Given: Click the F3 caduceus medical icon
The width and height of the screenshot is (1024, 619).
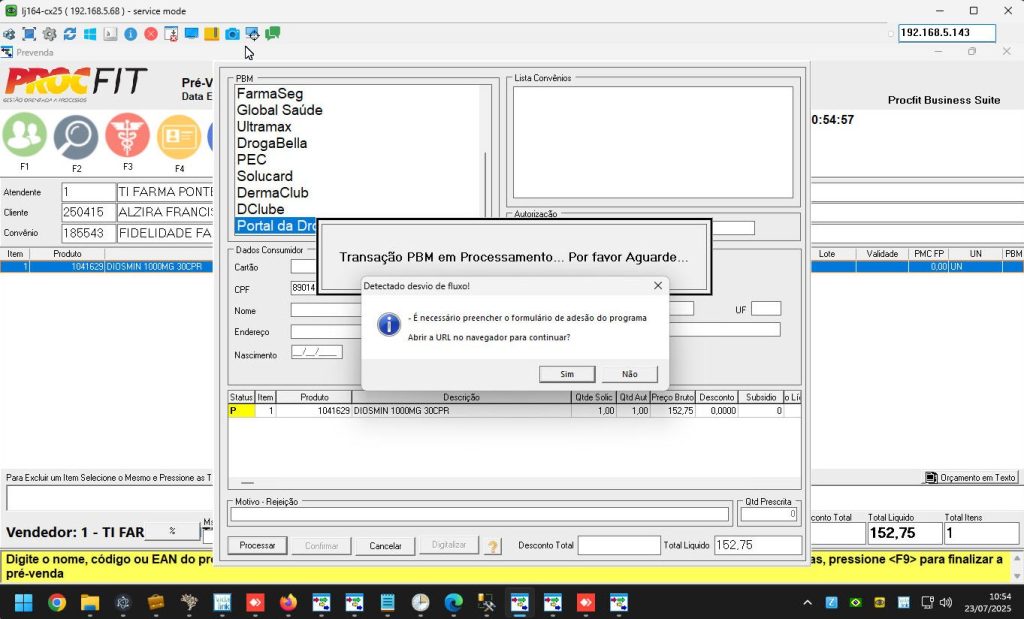Looking at the screenshot, I should coord(128,136).
